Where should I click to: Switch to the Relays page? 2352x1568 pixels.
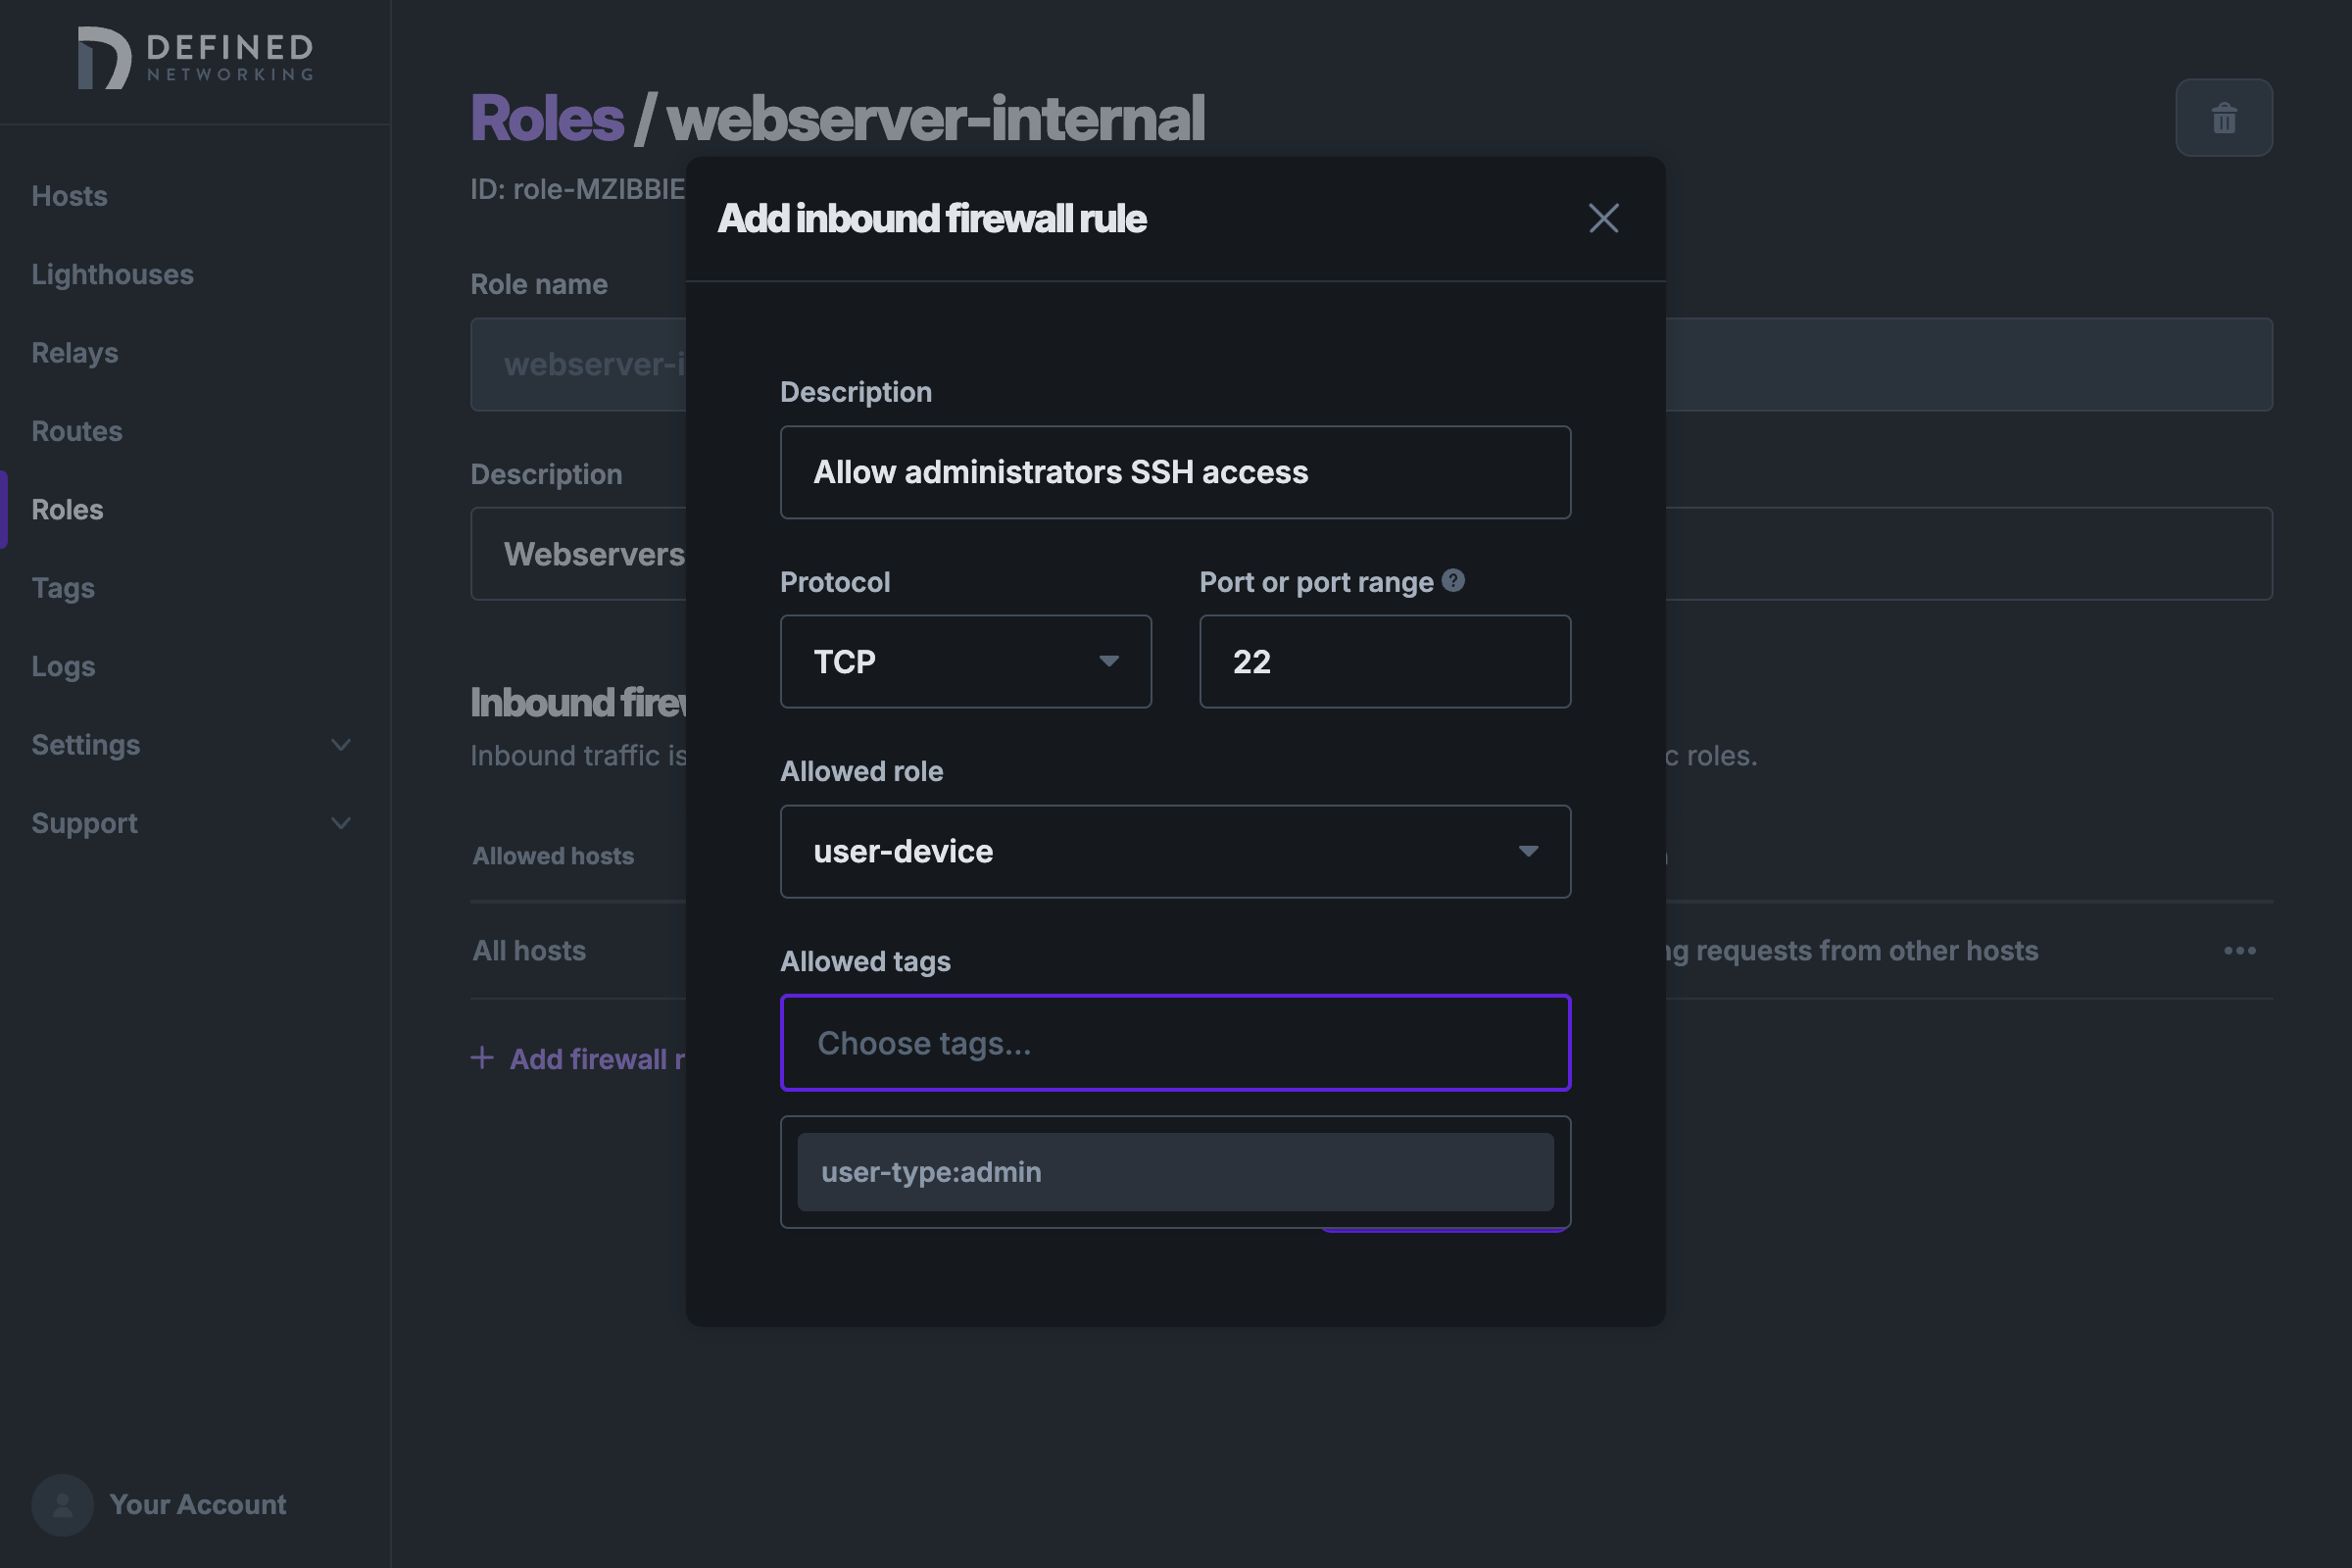(74, 352)
